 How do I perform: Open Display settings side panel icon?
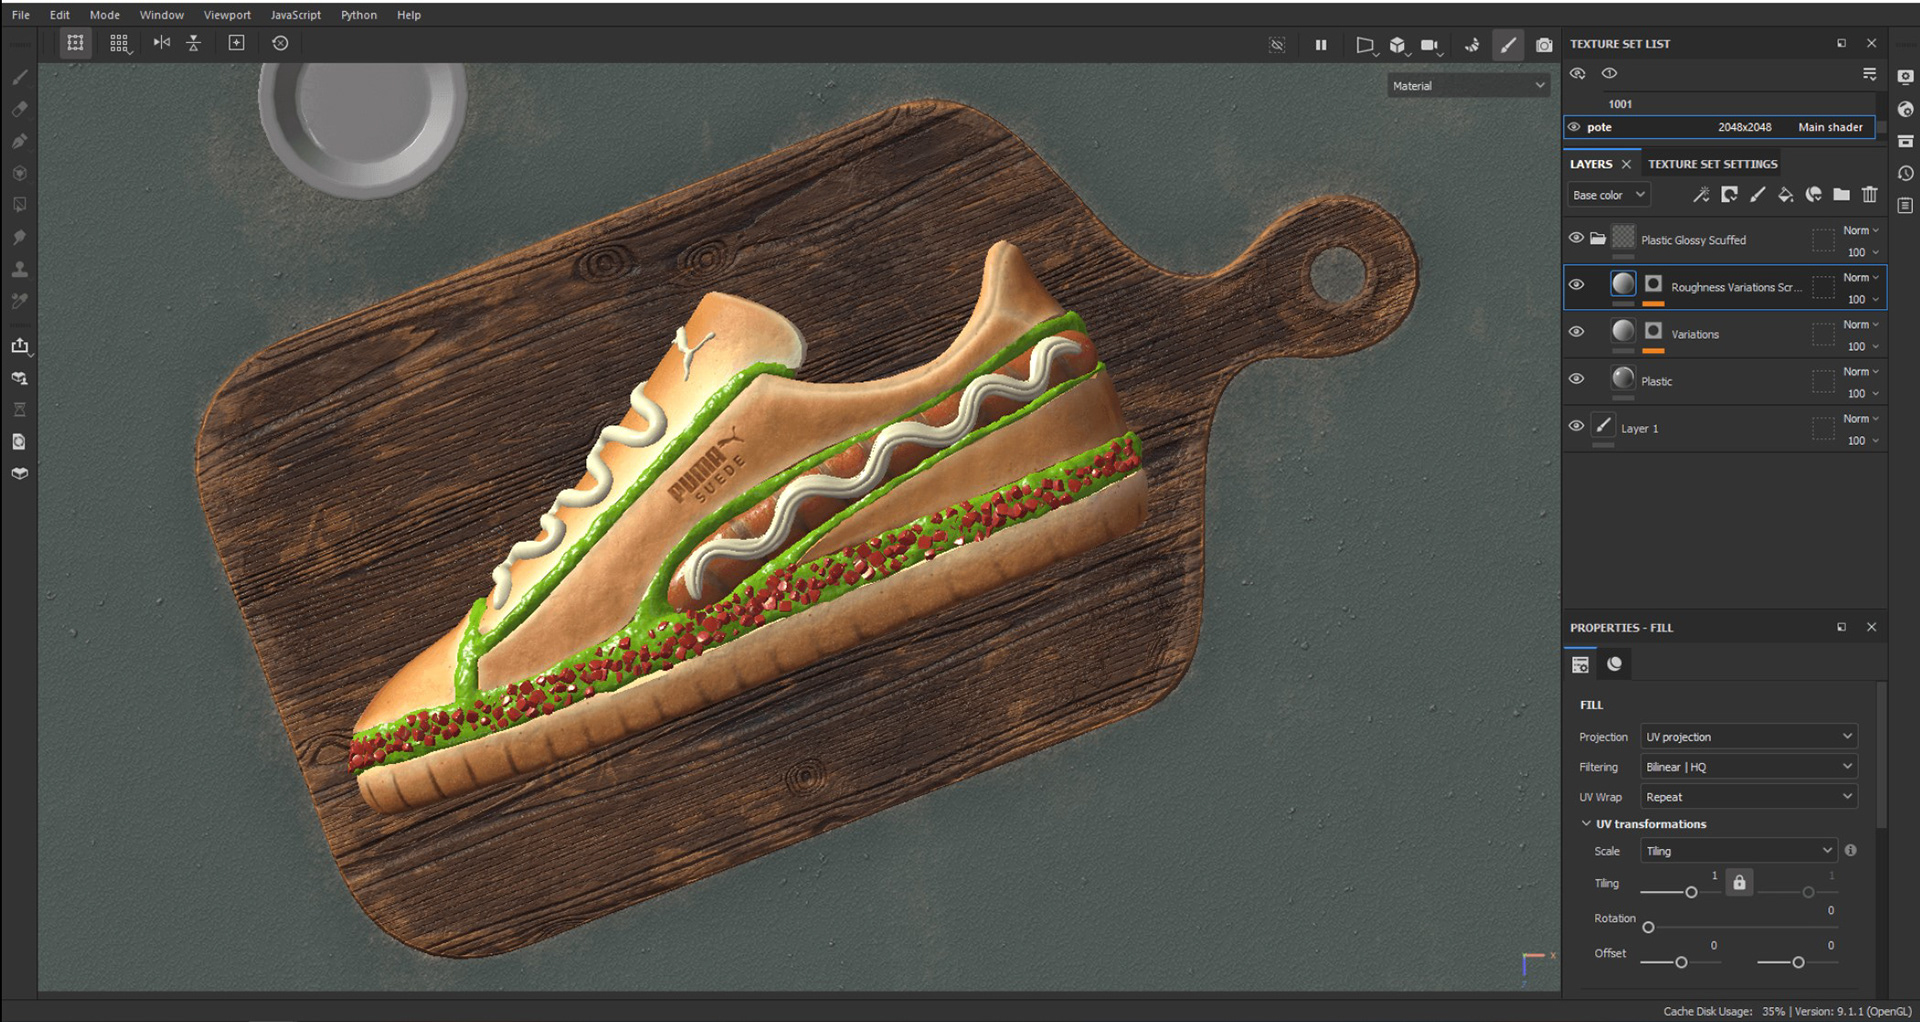[1905, 77]
